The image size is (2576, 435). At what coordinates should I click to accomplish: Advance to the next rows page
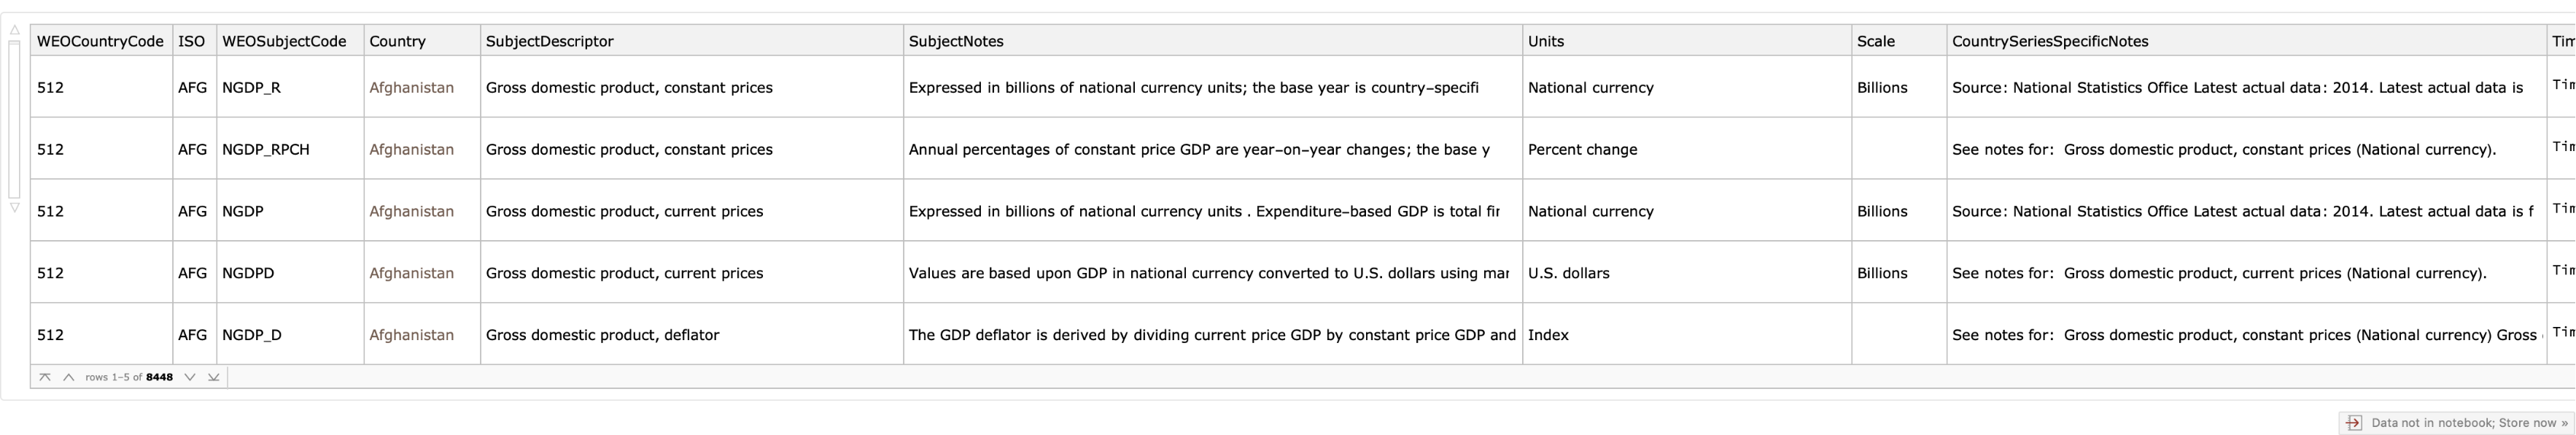[190, 377]
